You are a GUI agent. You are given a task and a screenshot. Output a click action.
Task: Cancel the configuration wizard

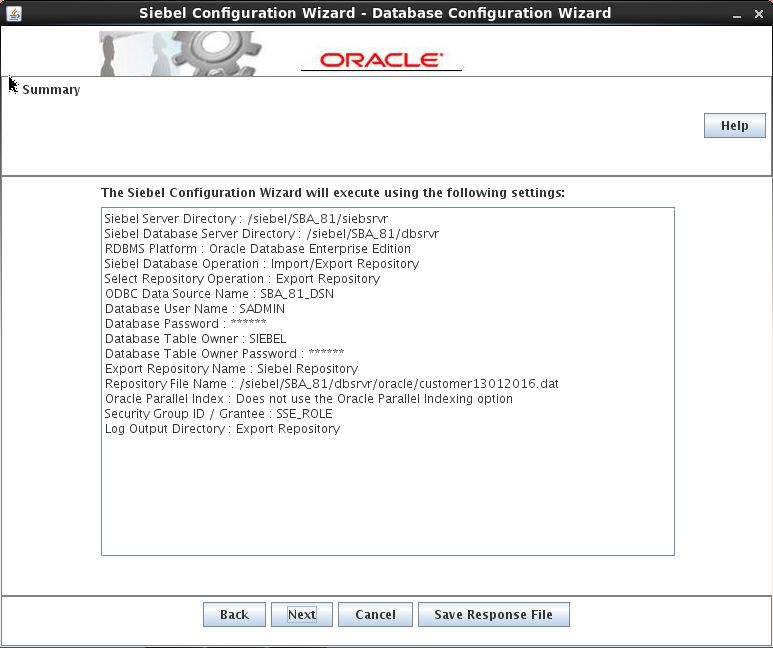(375, 614)
